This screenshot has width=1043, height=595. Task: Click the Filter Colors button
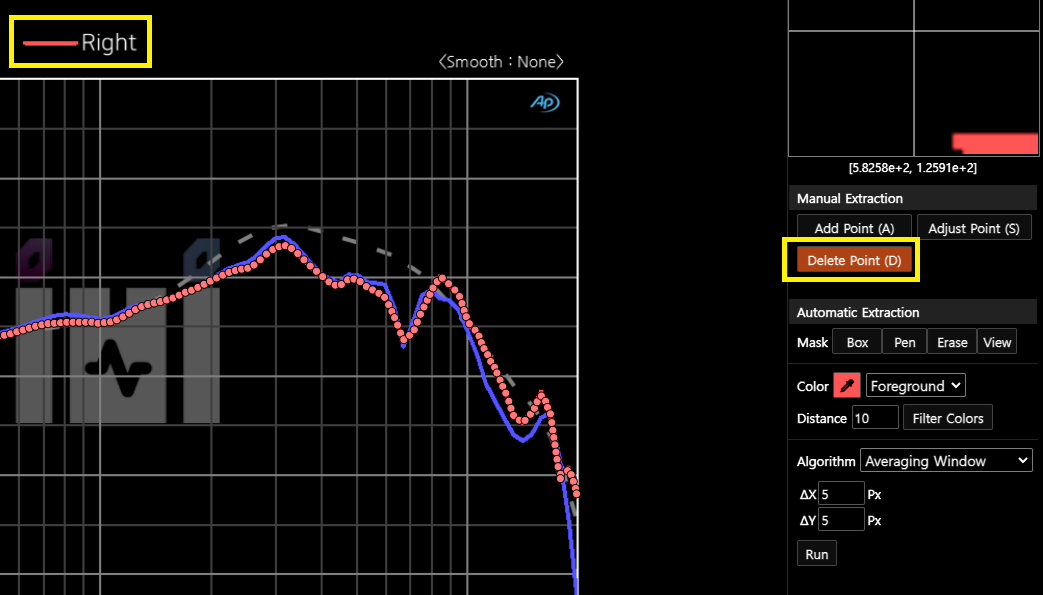tap(948, 418)
